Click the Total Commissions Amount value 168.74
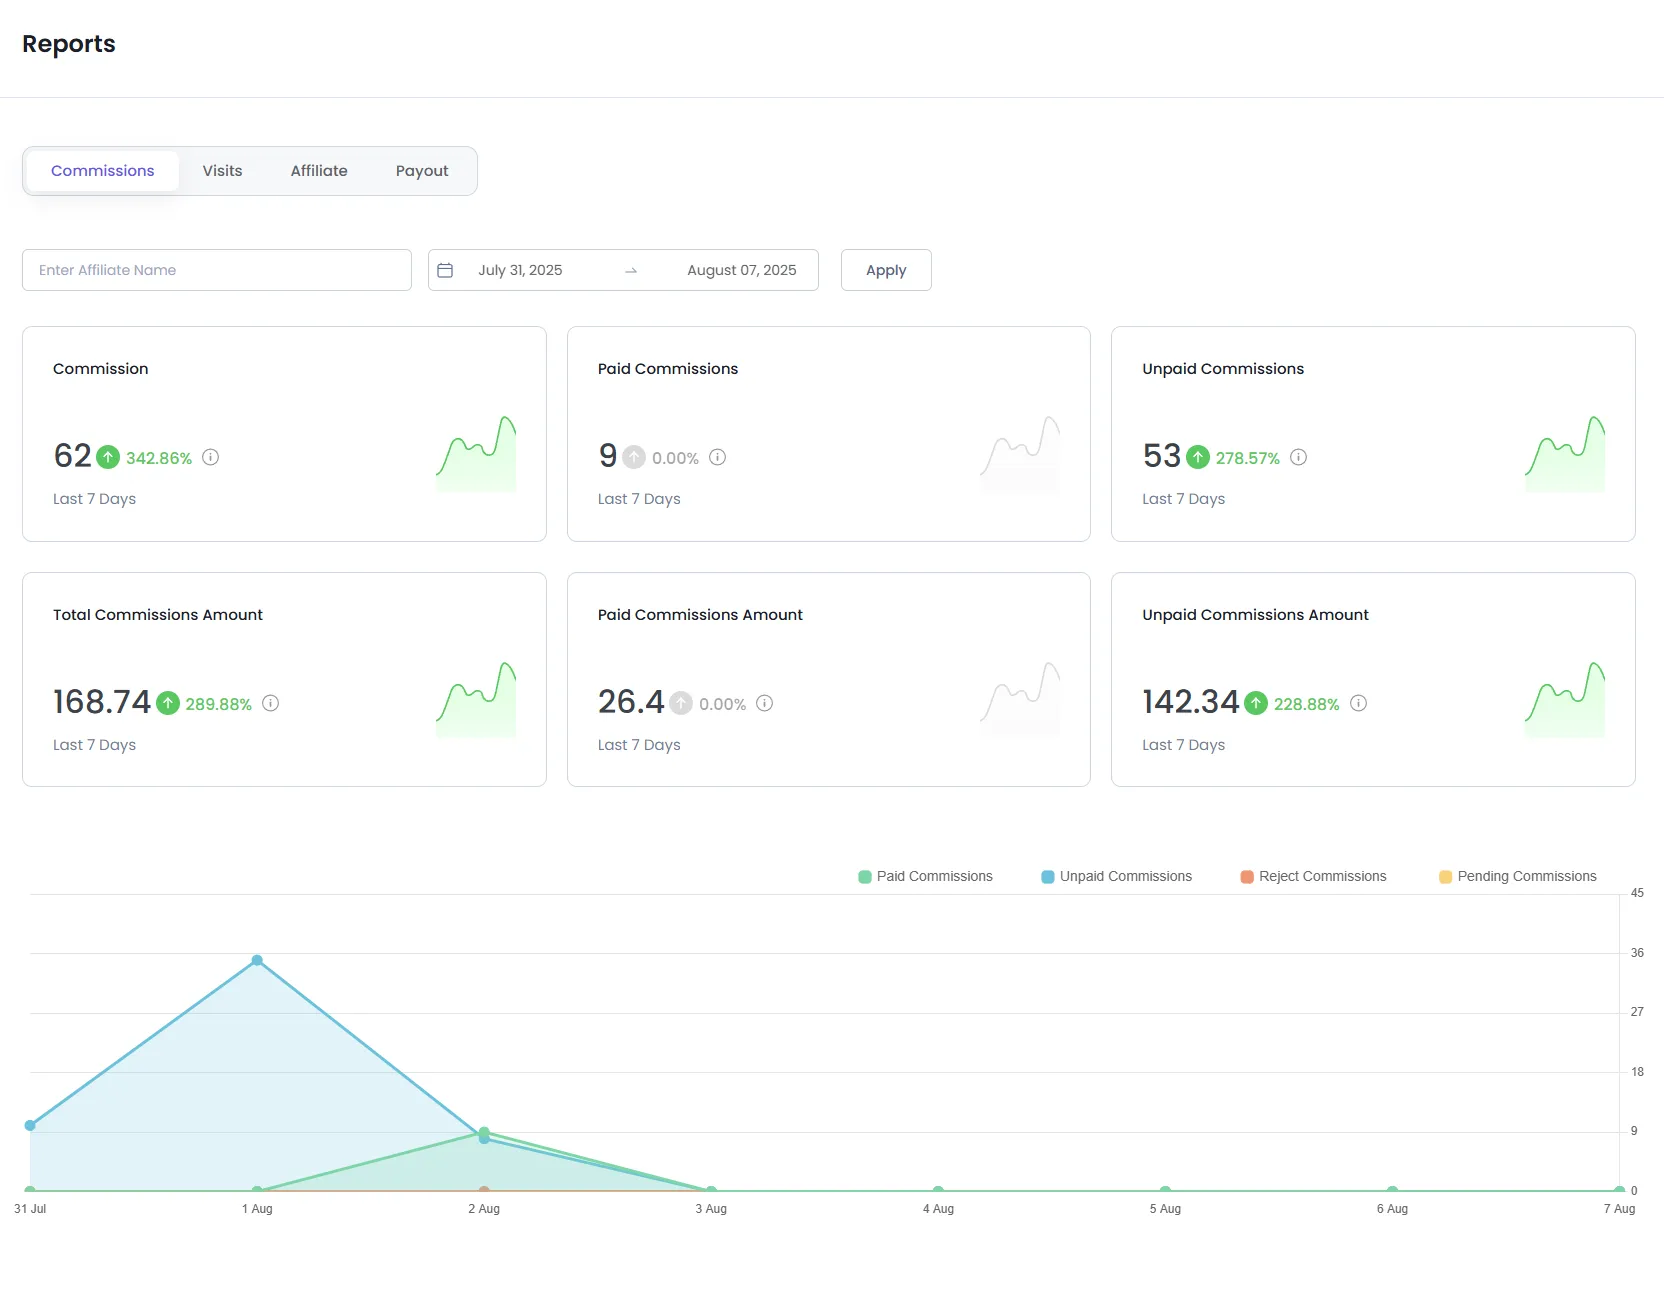Viewport: 1664px width, 1292px height. tap(102, 702)
